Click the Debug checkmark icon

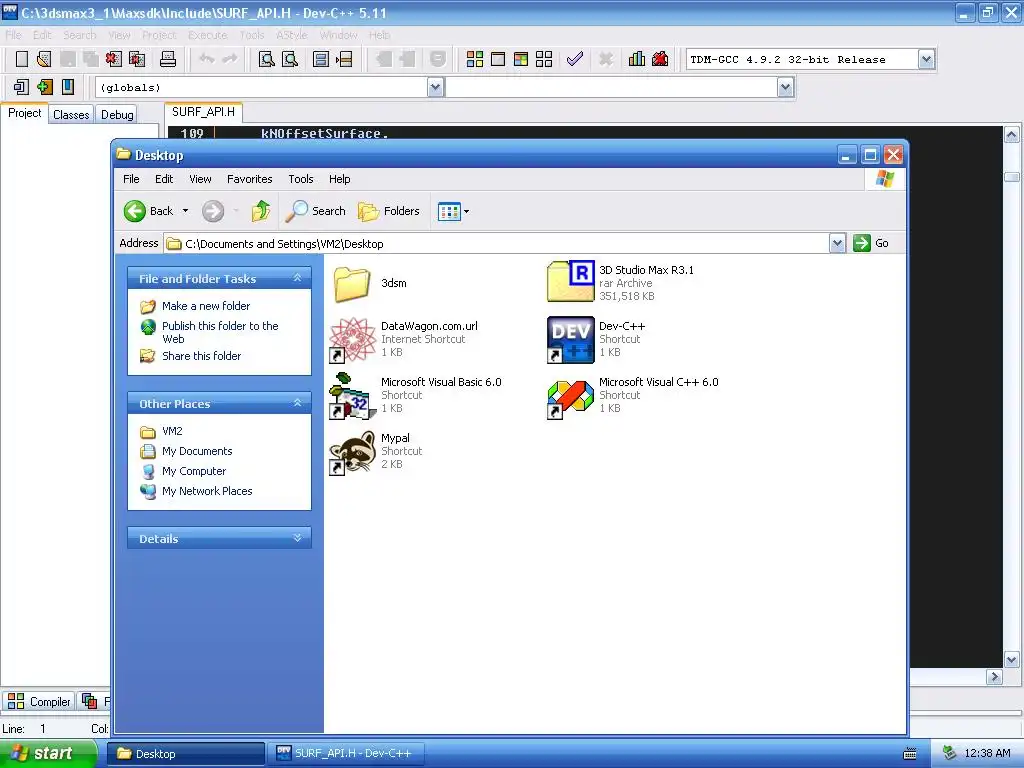click(575, 59)
